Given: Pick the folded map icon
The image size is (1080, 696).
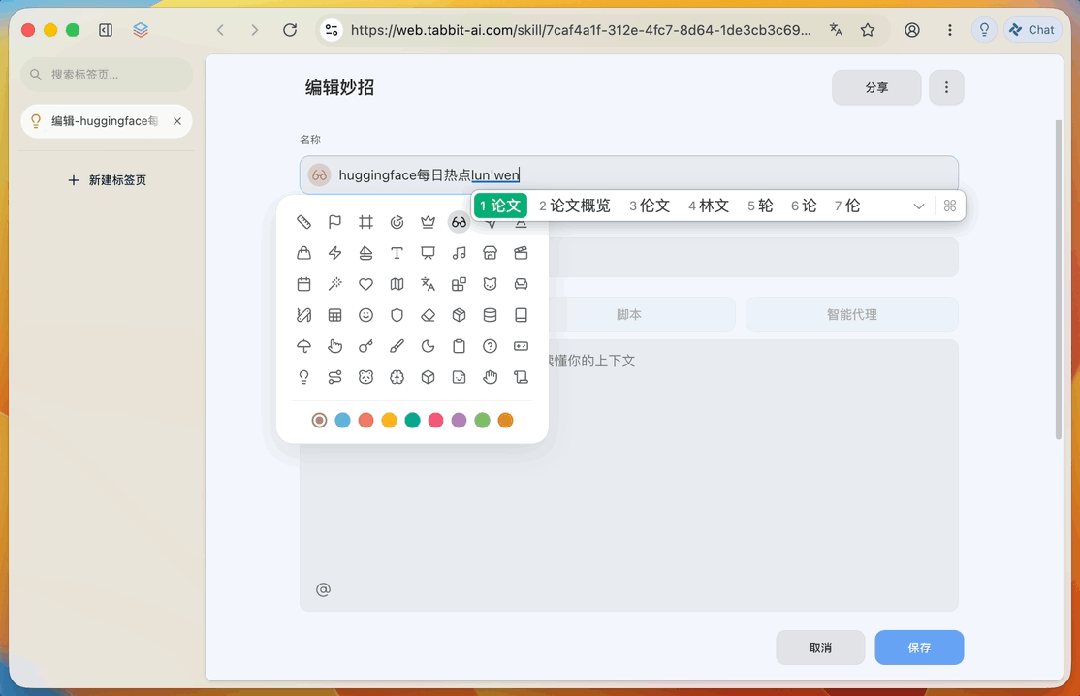Looking at the screenshot, I should [397, 284].
